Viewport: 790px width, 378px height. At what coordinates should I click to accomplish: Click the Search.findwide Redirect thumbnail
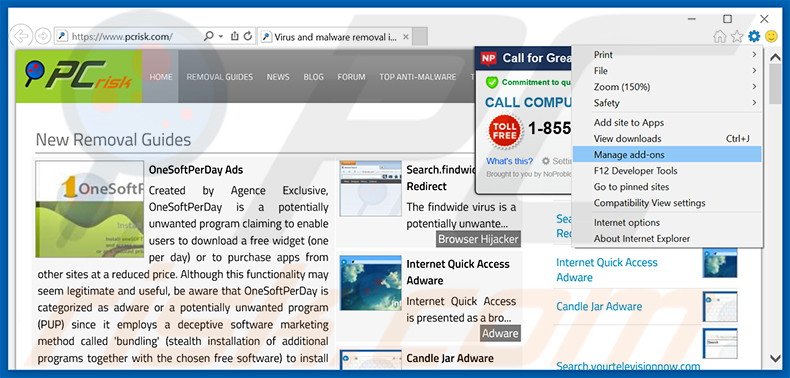pos(370,188)
